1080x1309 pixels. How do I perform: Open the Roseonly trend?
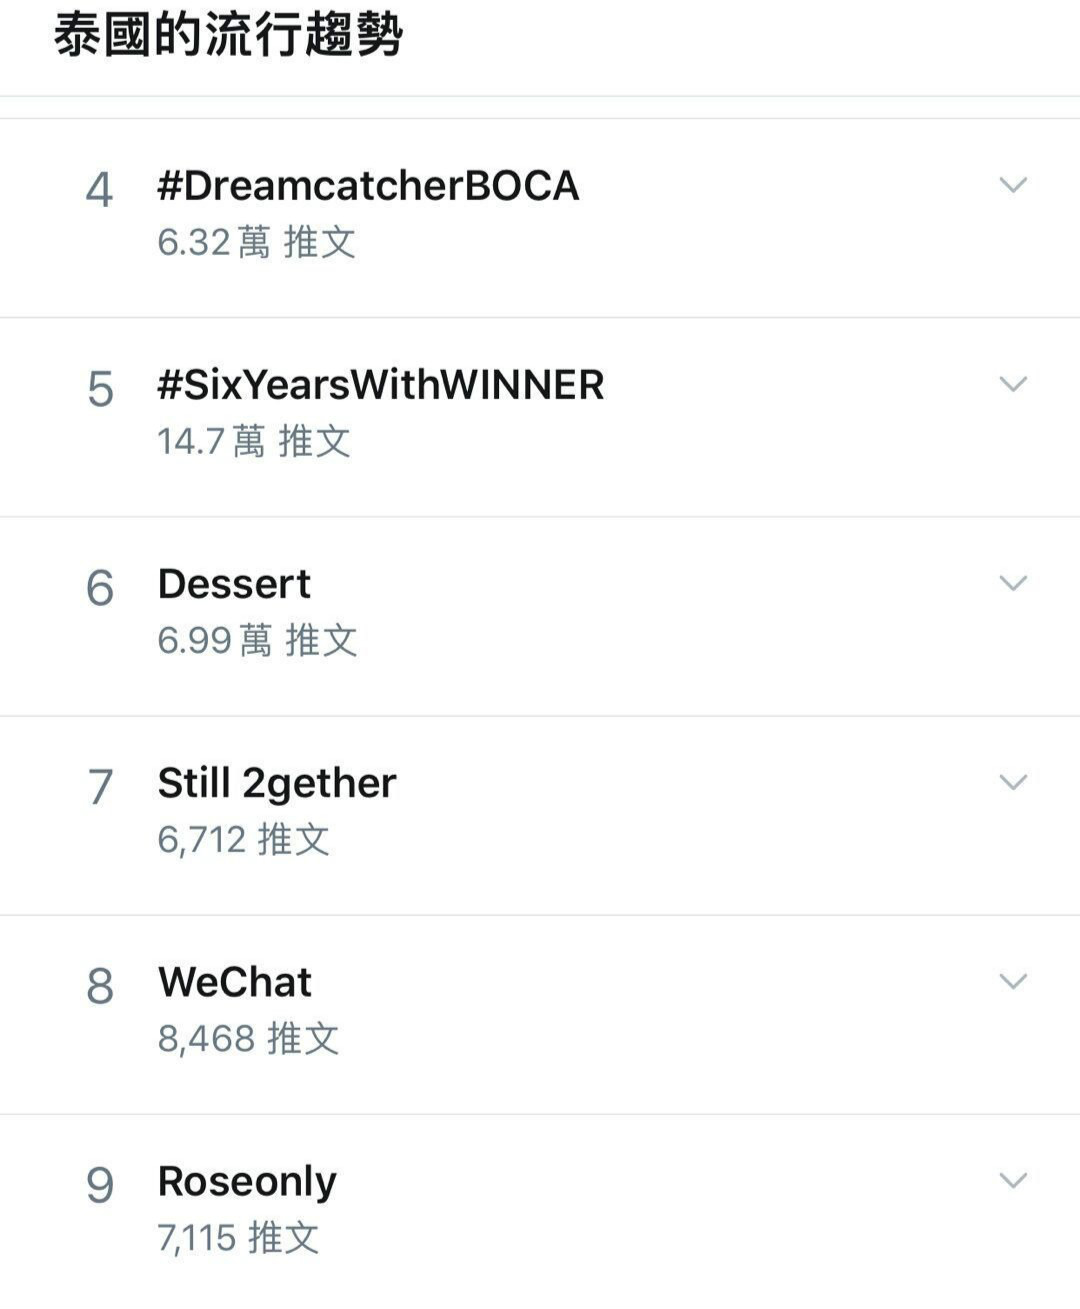pyautogui.click(x=247, y=1181)
